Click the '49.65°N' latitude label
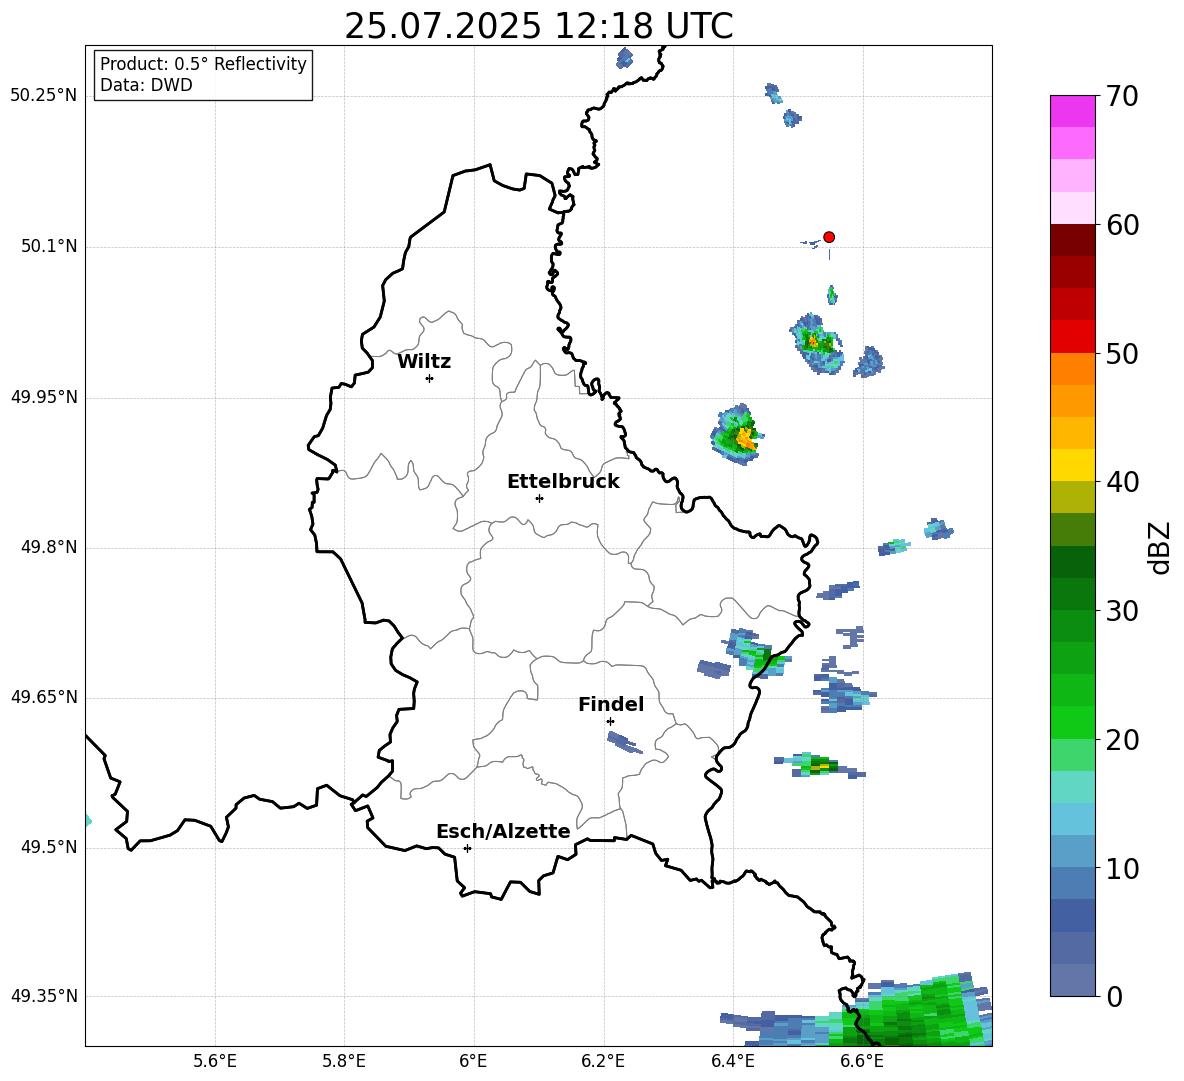This screenshot has width=1184, height=1081. 44,697
